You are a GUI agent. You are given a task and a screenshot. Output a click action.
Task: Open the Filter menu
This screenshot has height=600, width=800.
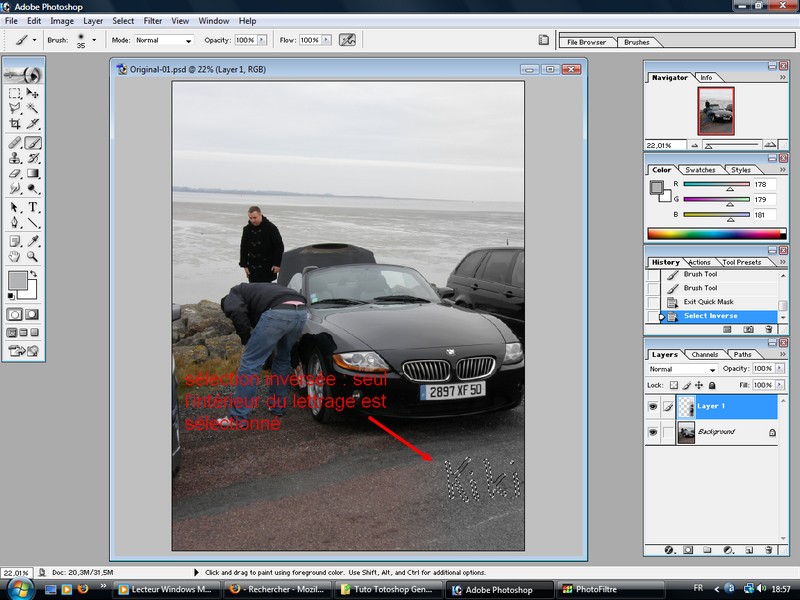[153, 21]
